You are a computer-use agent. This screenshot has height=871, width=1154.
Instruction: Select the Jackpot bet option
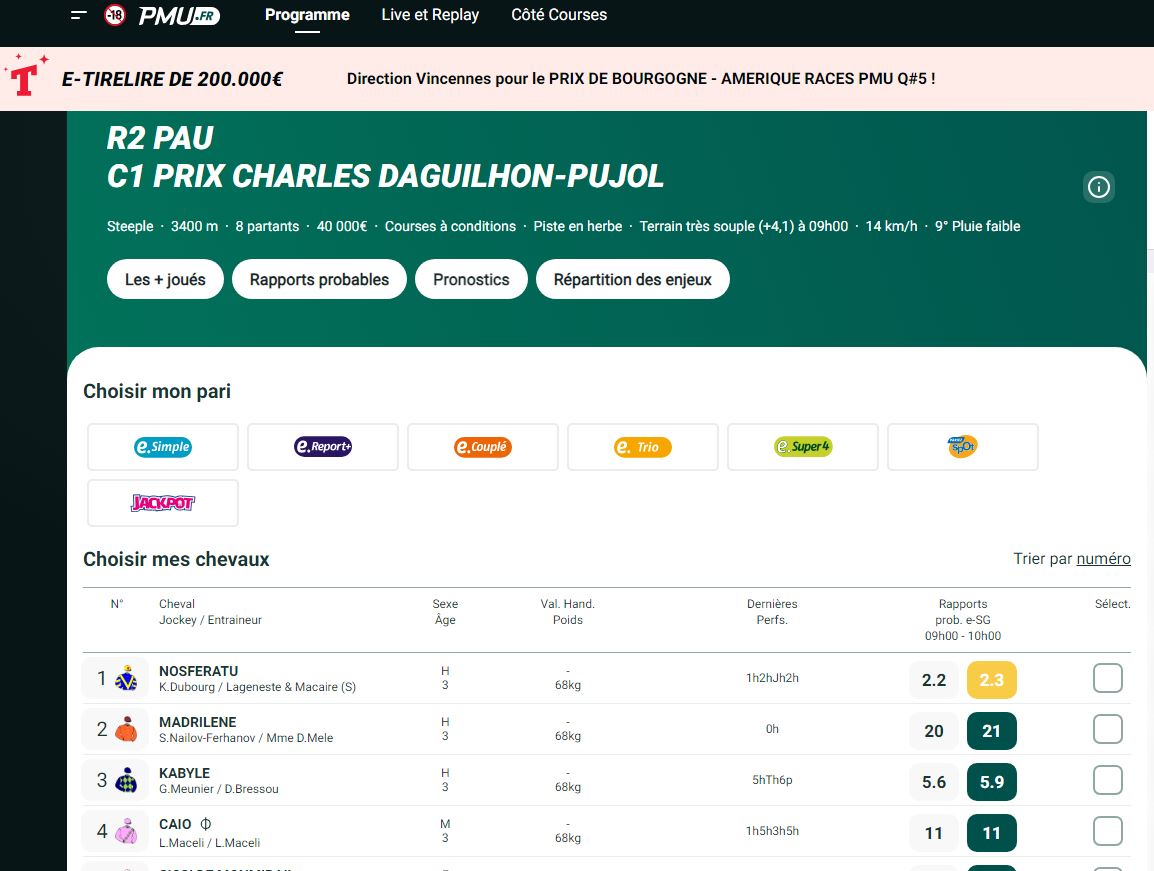point(163,503)
